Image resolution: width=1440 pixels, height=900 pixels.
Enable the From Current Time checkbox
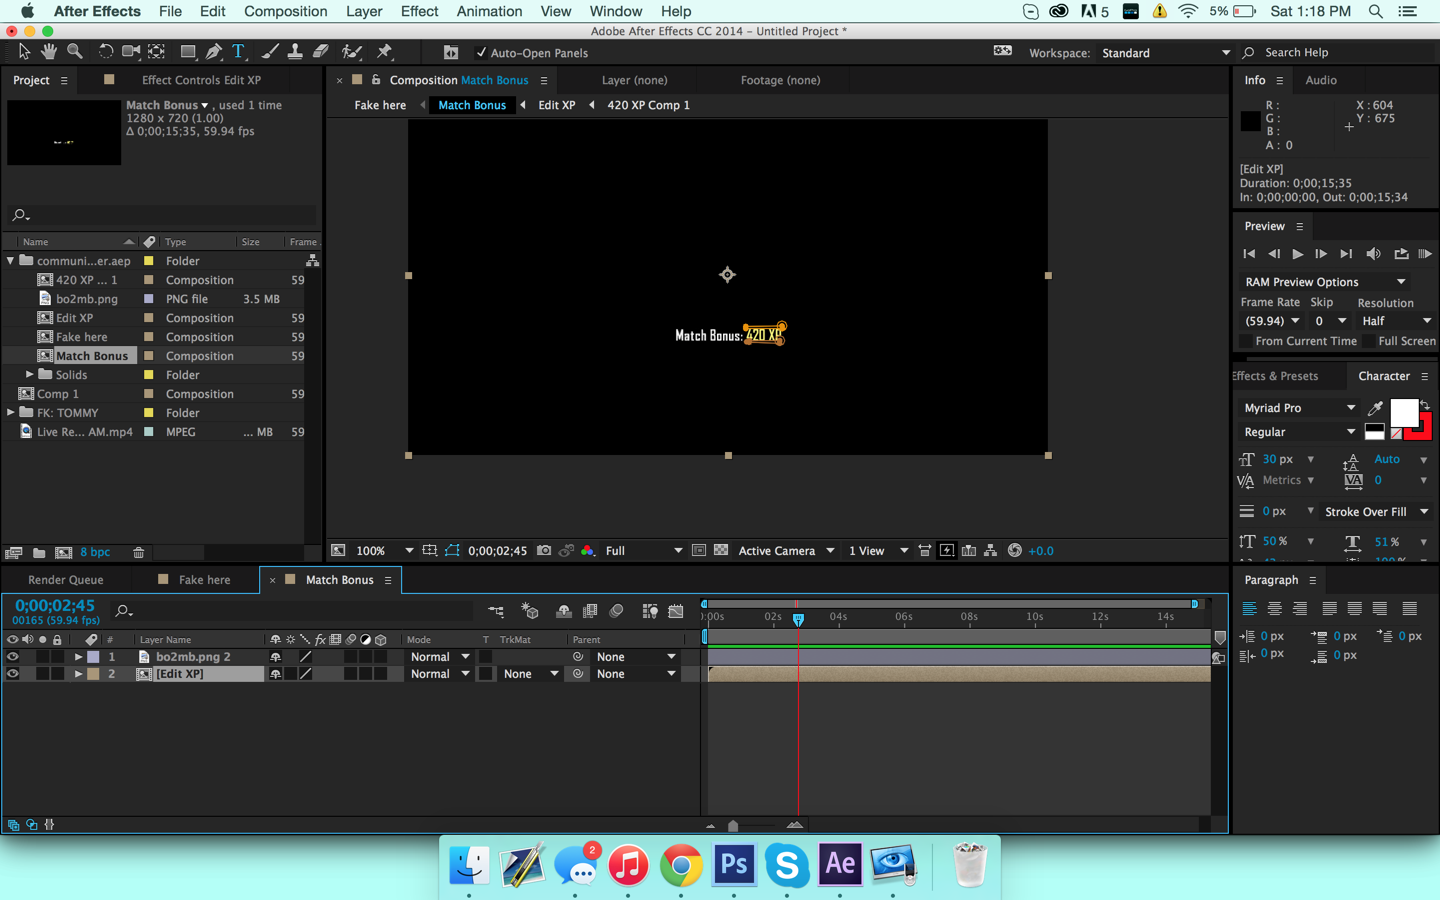point(1246,341)
